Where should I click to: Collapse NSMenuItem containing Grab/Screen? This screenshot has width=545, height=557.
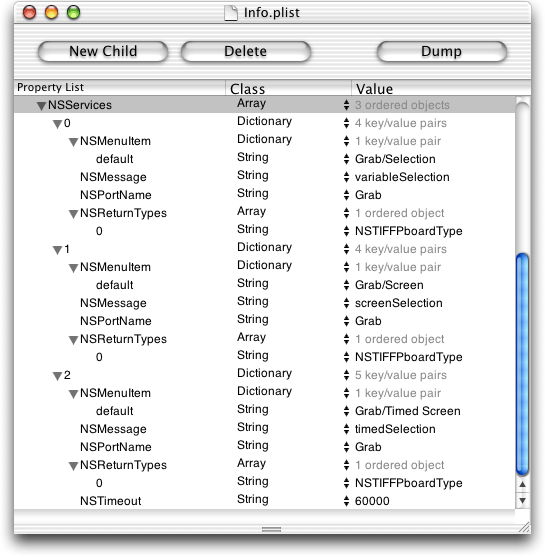73,268
